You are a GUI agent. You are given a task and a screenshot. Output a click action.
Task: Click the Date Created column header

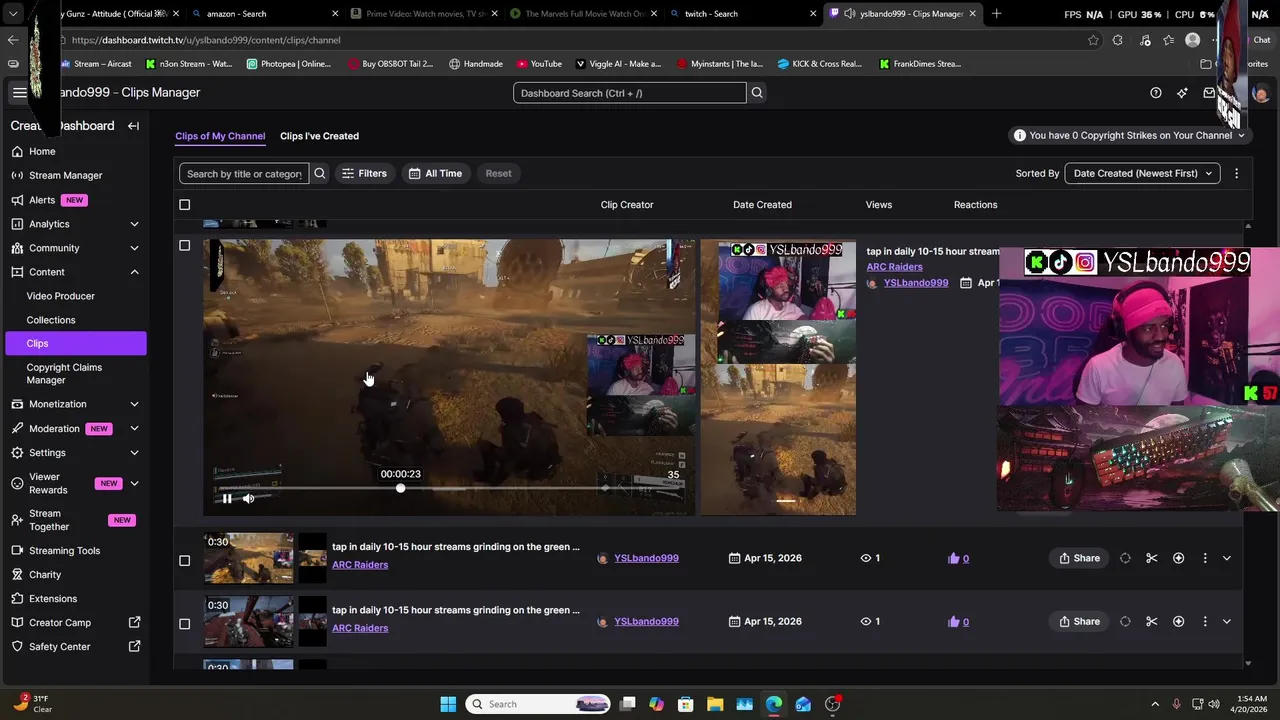click(x=762, y=205)
